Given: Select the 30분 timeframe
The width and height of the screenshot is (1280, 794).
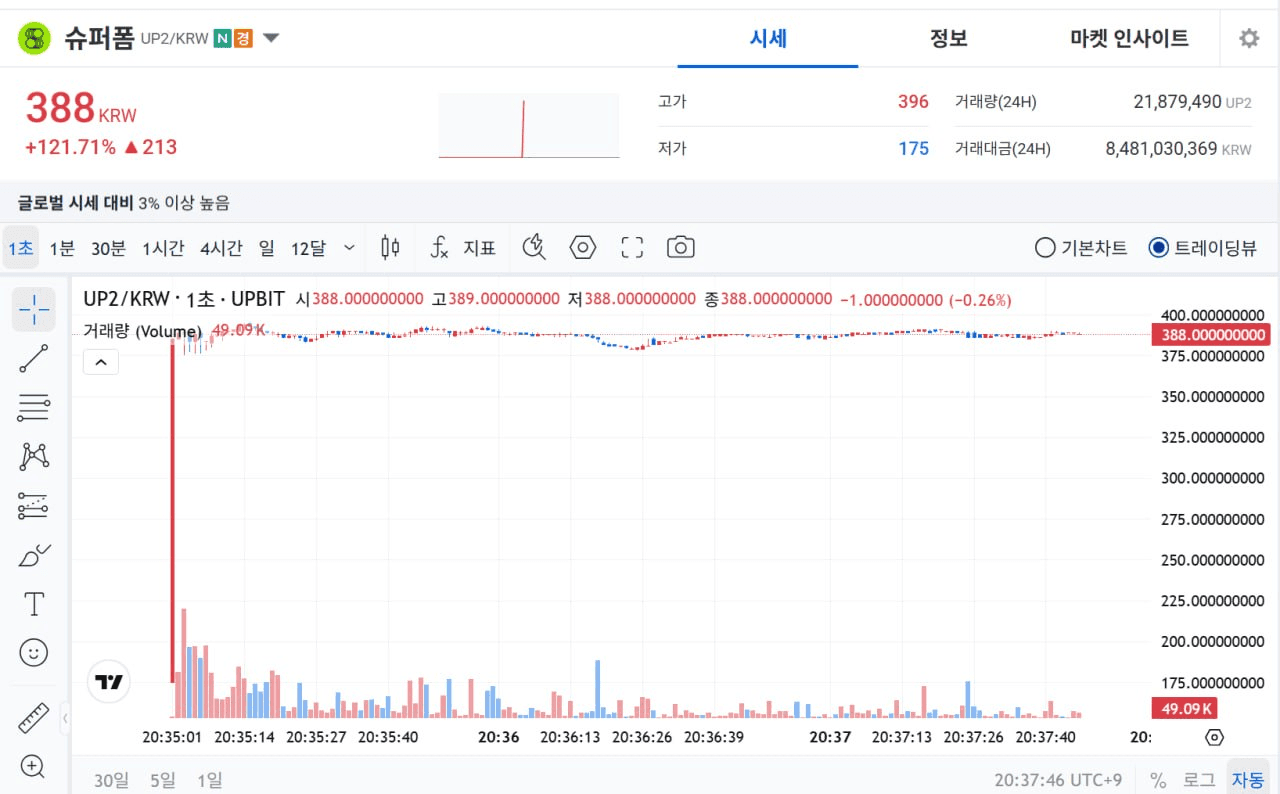Looking at the screenshot, I should coord(108,247).
